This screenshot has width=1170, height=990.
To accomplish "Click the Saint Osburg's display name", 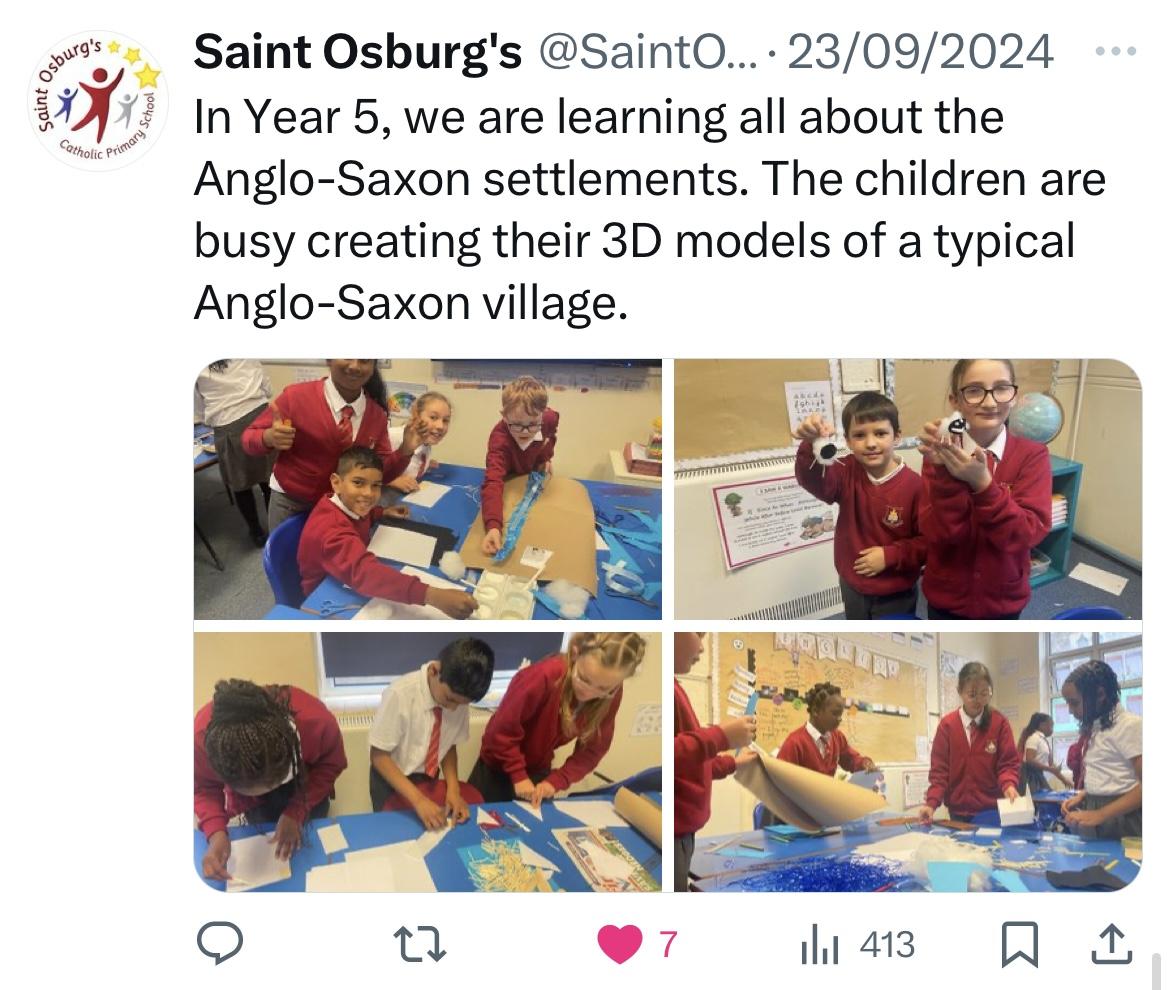I will (x=357, y=52).
